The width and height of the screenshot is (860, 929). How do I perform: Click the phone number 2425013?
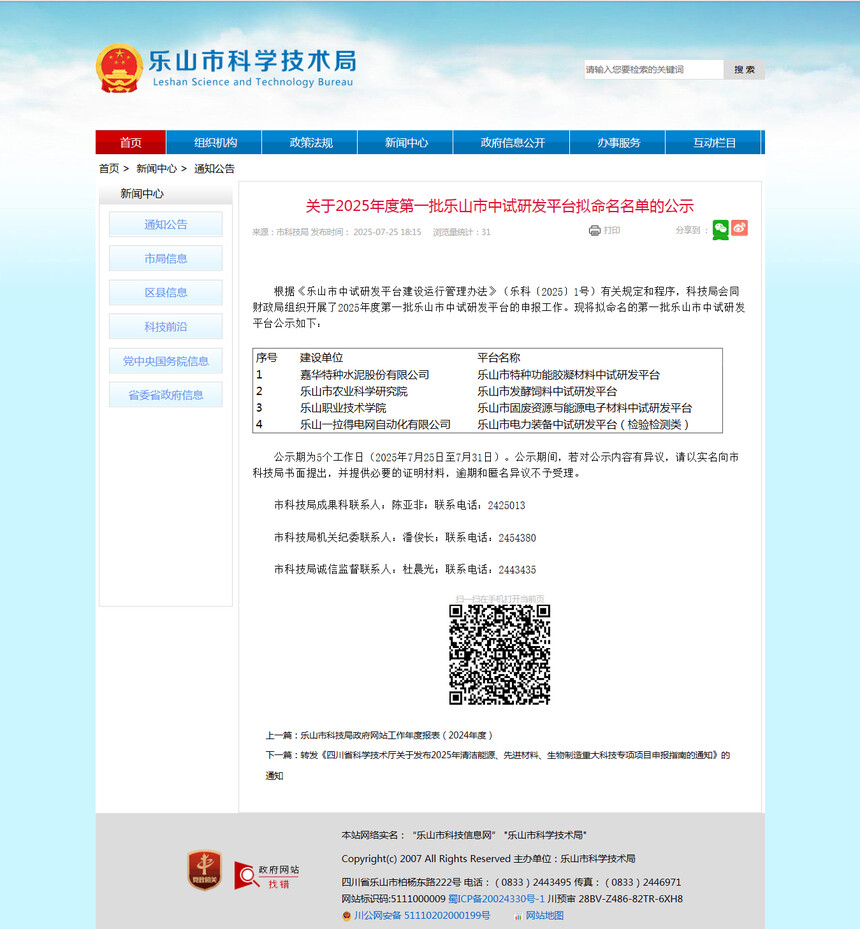506,505
